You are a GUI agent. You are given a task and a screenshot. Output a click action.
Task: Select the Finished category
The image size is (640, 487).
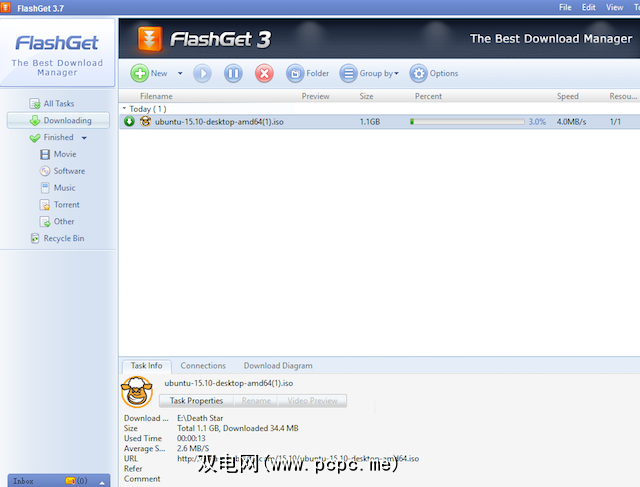52,138
